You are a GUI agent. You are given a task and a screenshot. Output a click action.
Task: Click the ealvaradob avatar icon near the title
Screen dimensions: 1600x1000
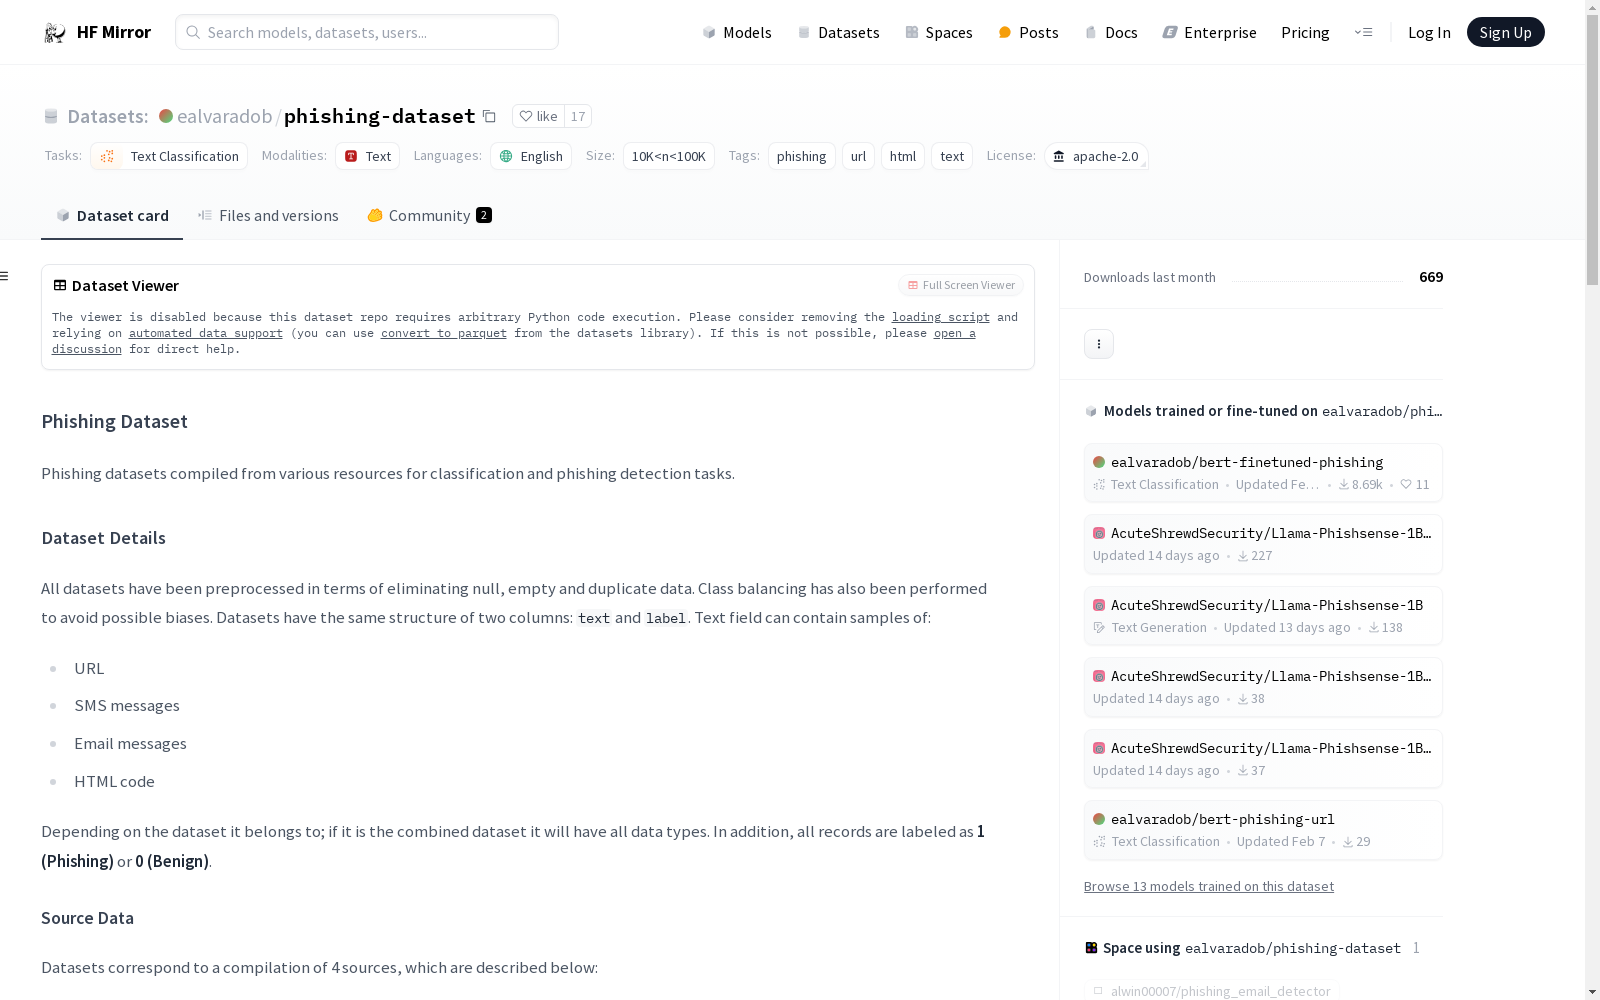[x=166, y=116]
